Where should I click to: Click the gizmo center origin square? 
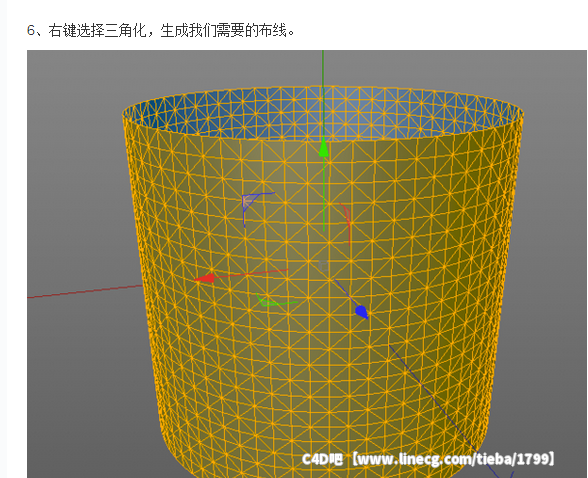tap(324, 265)
